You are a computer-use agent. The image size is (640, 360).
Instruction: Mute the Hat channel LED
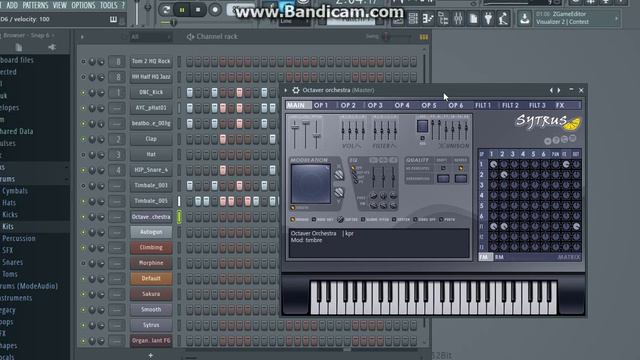click(x=83, y=155)
